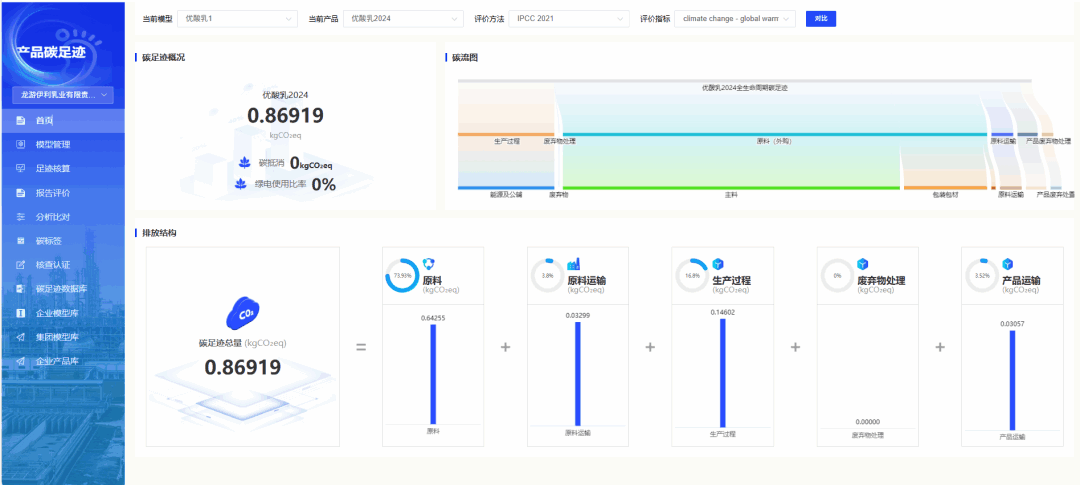Click the 碳流图 section heading
1080x485 pixels.
click(x=465, y=57)
